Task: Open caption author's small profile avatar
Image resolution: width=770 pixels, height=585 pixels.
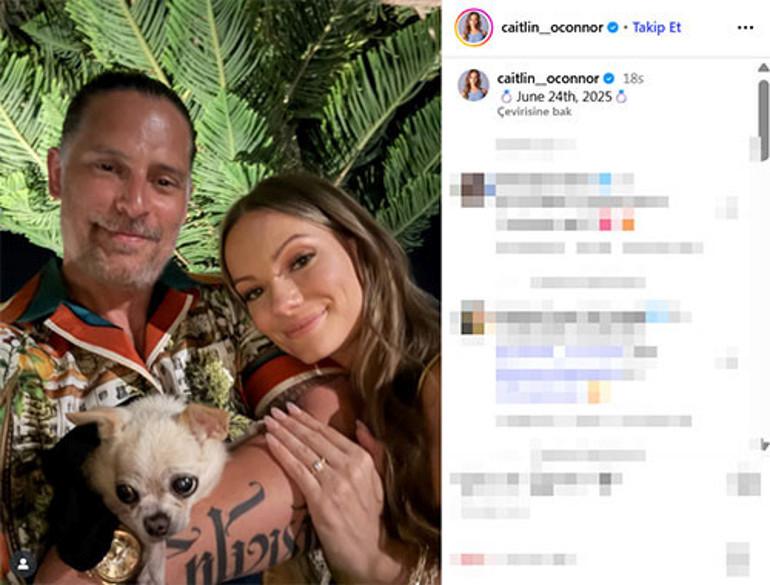Action: [473, 85]
